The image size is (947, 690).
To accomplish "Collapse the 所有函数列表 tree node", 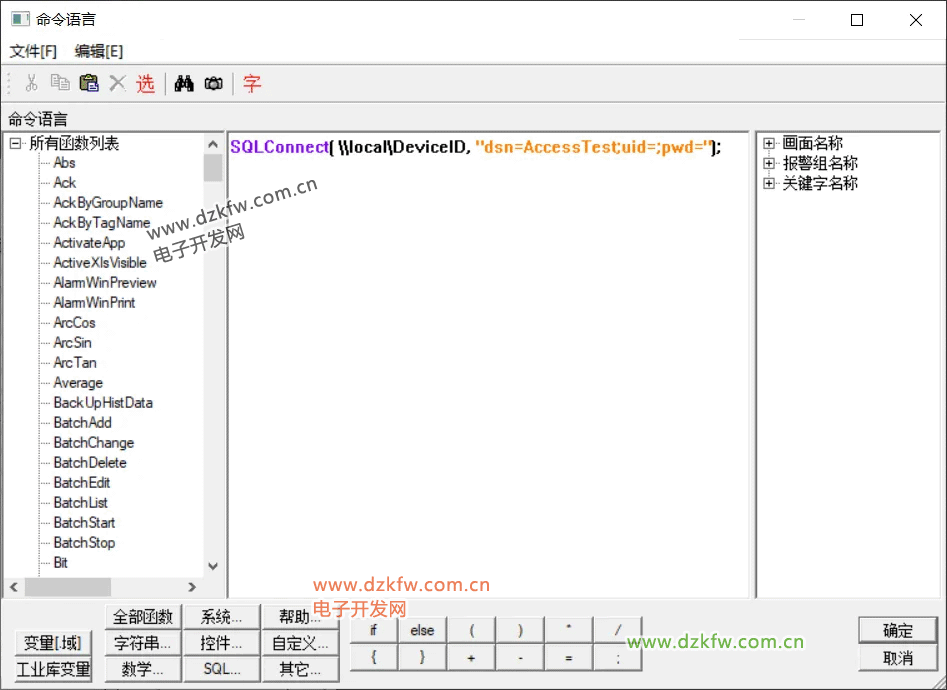I will coord(16,144).
